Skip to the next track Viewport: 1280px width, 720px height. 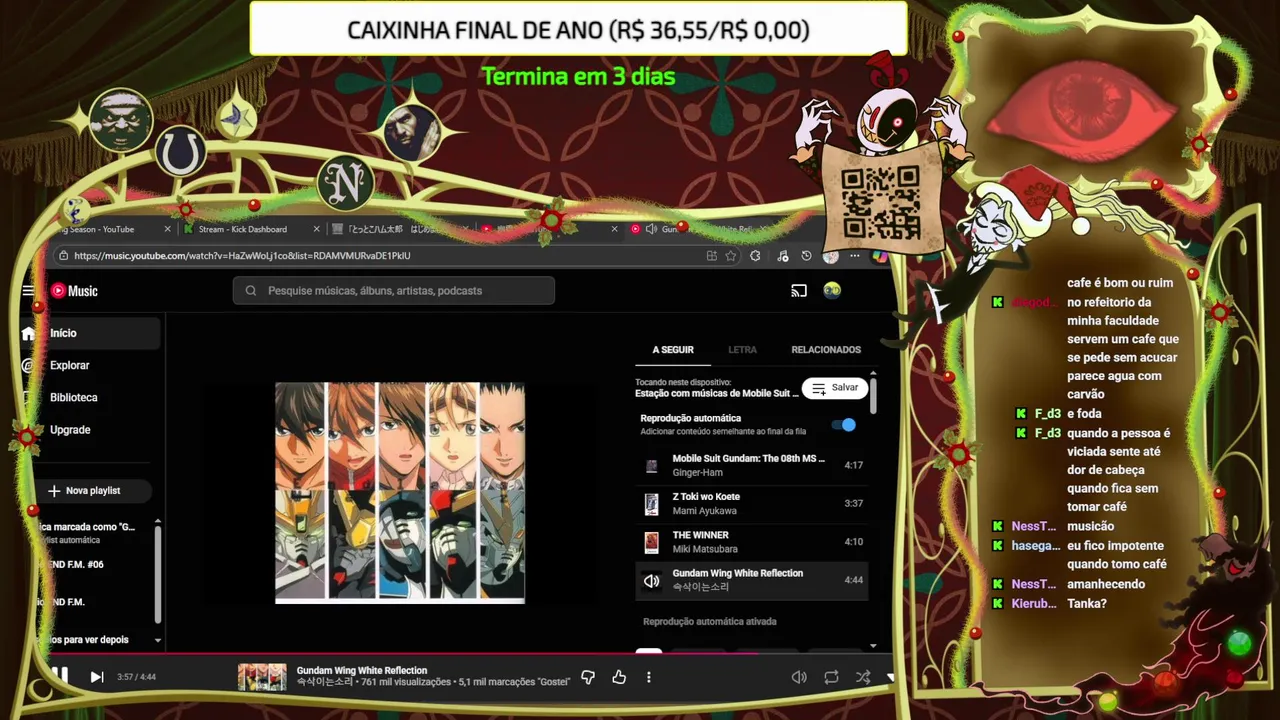tap(97, 677)
